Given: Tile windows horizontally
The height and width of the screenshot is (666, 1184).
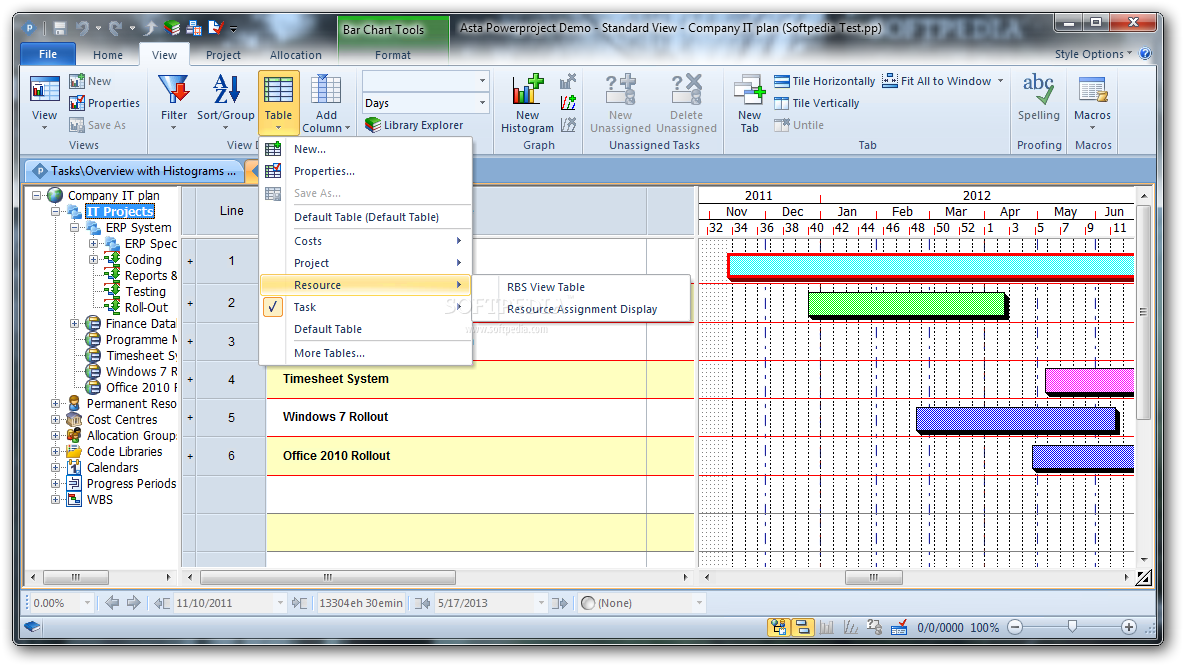Looking at the screenshot, I should (x=824, y=81).
